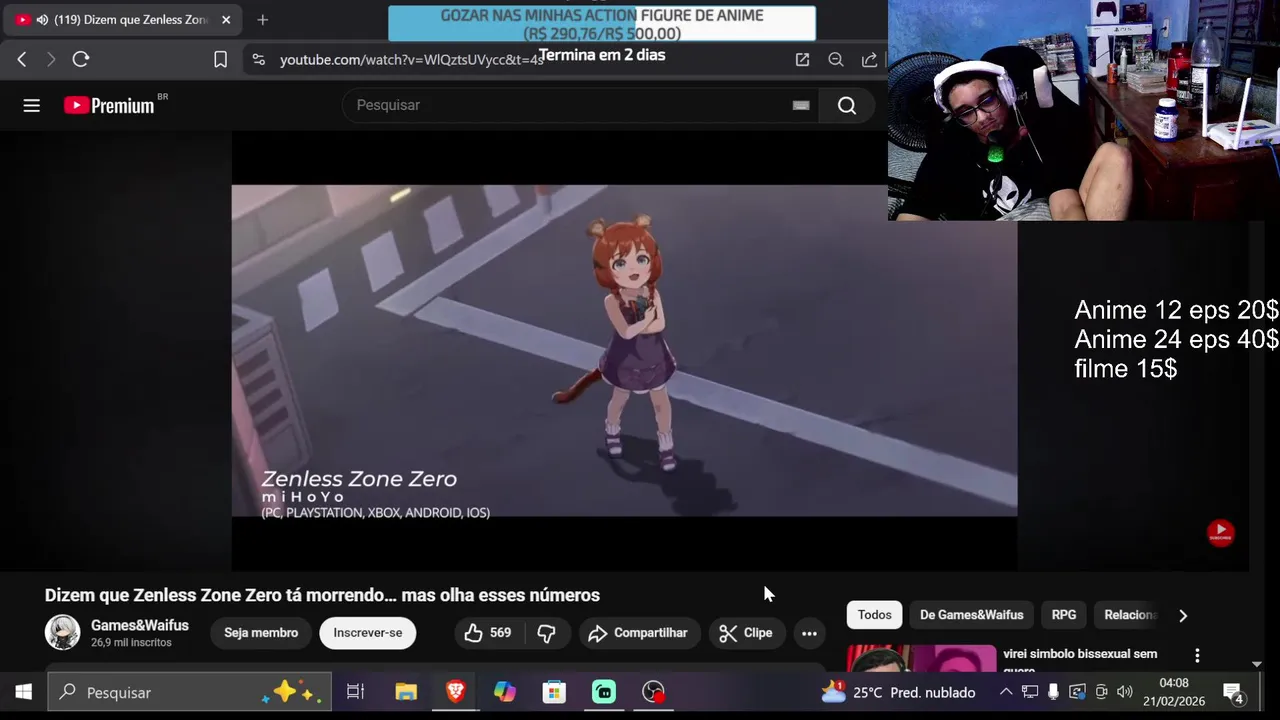Click the Windows taskbar Pesquisar search box
This screenshot has width=1280, height=720.
tap(188, 692)
